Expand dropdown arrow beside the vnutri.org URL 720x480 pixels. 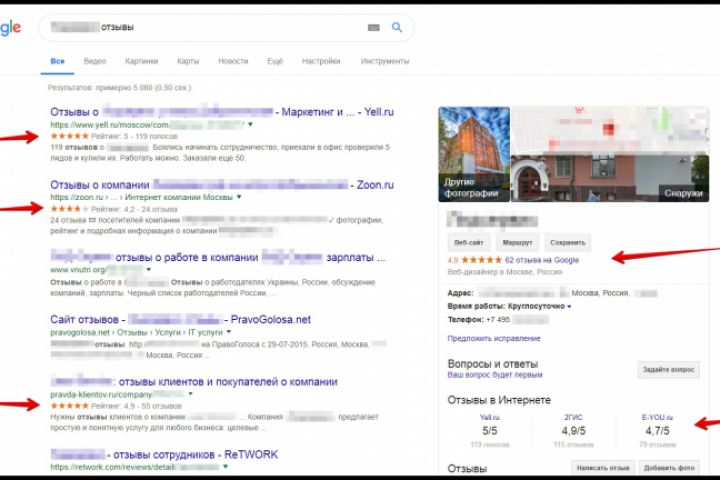[x=148, y=269]
